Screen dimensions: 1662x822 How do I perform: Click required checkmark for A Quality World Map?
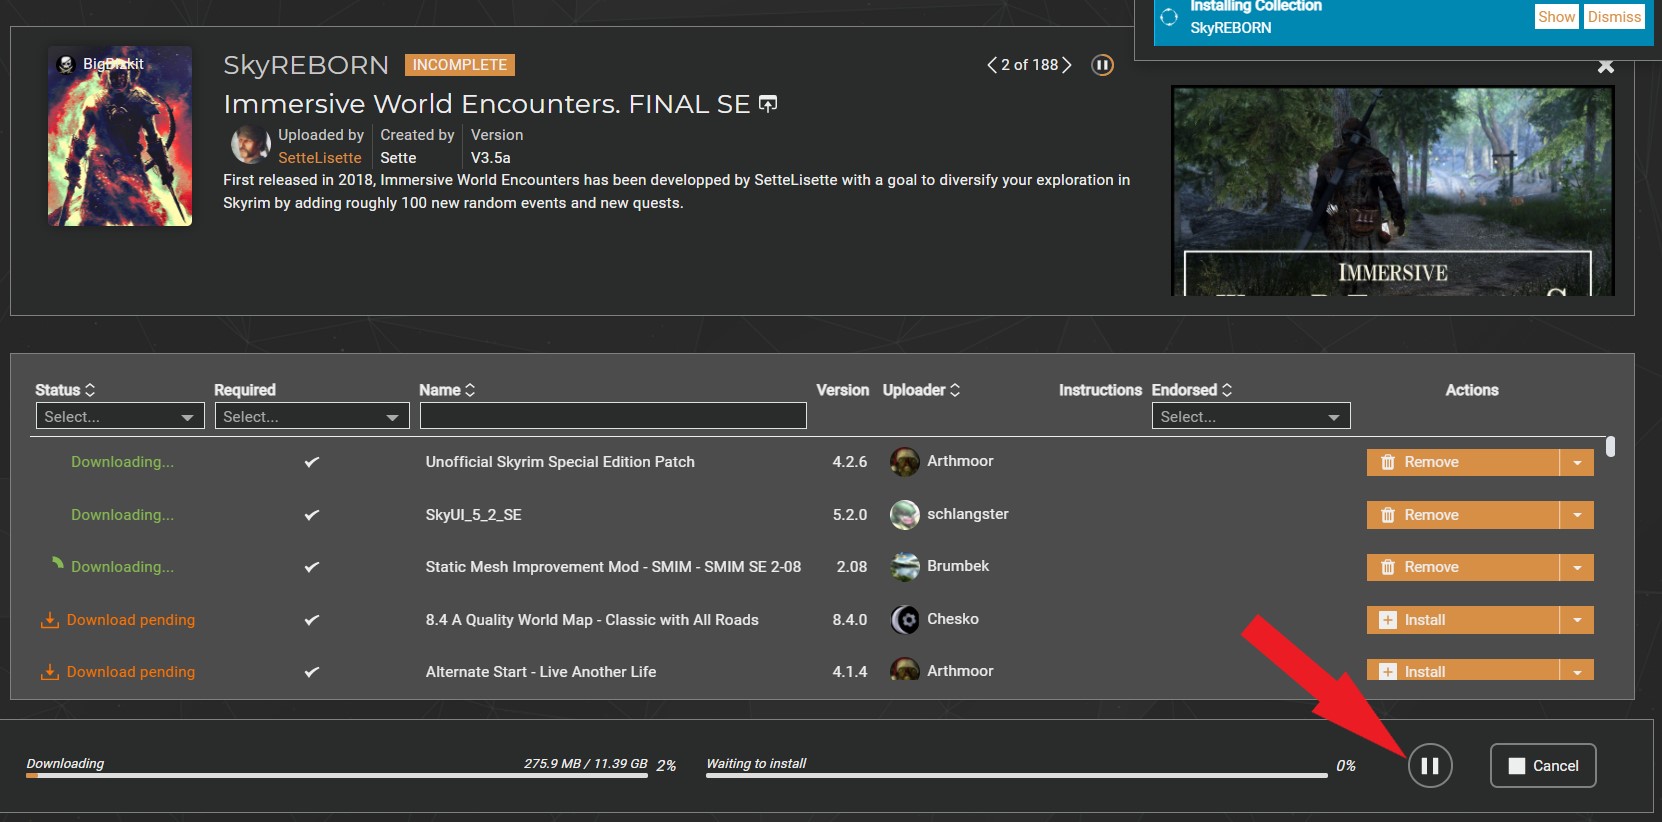click(x=312, y=620)
